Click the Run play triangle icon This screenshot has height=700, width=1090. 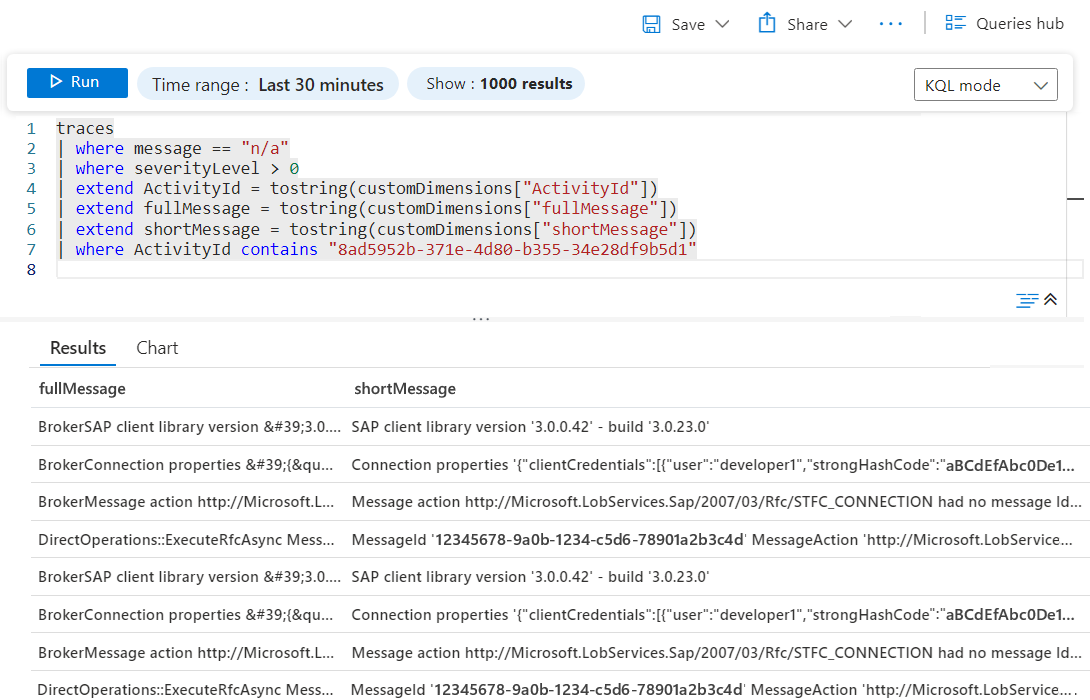[54, 83]
